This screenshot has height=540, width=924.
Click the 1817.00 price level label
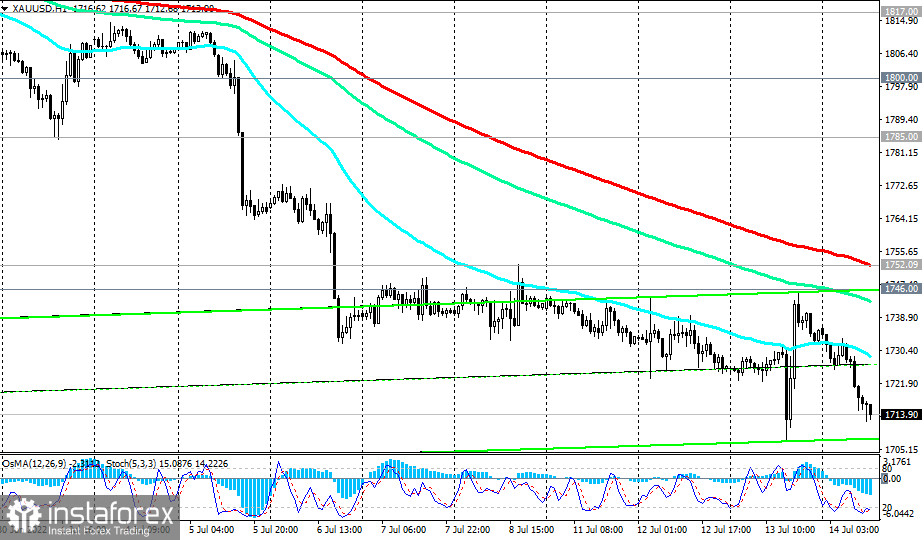[x=901, y=11]
